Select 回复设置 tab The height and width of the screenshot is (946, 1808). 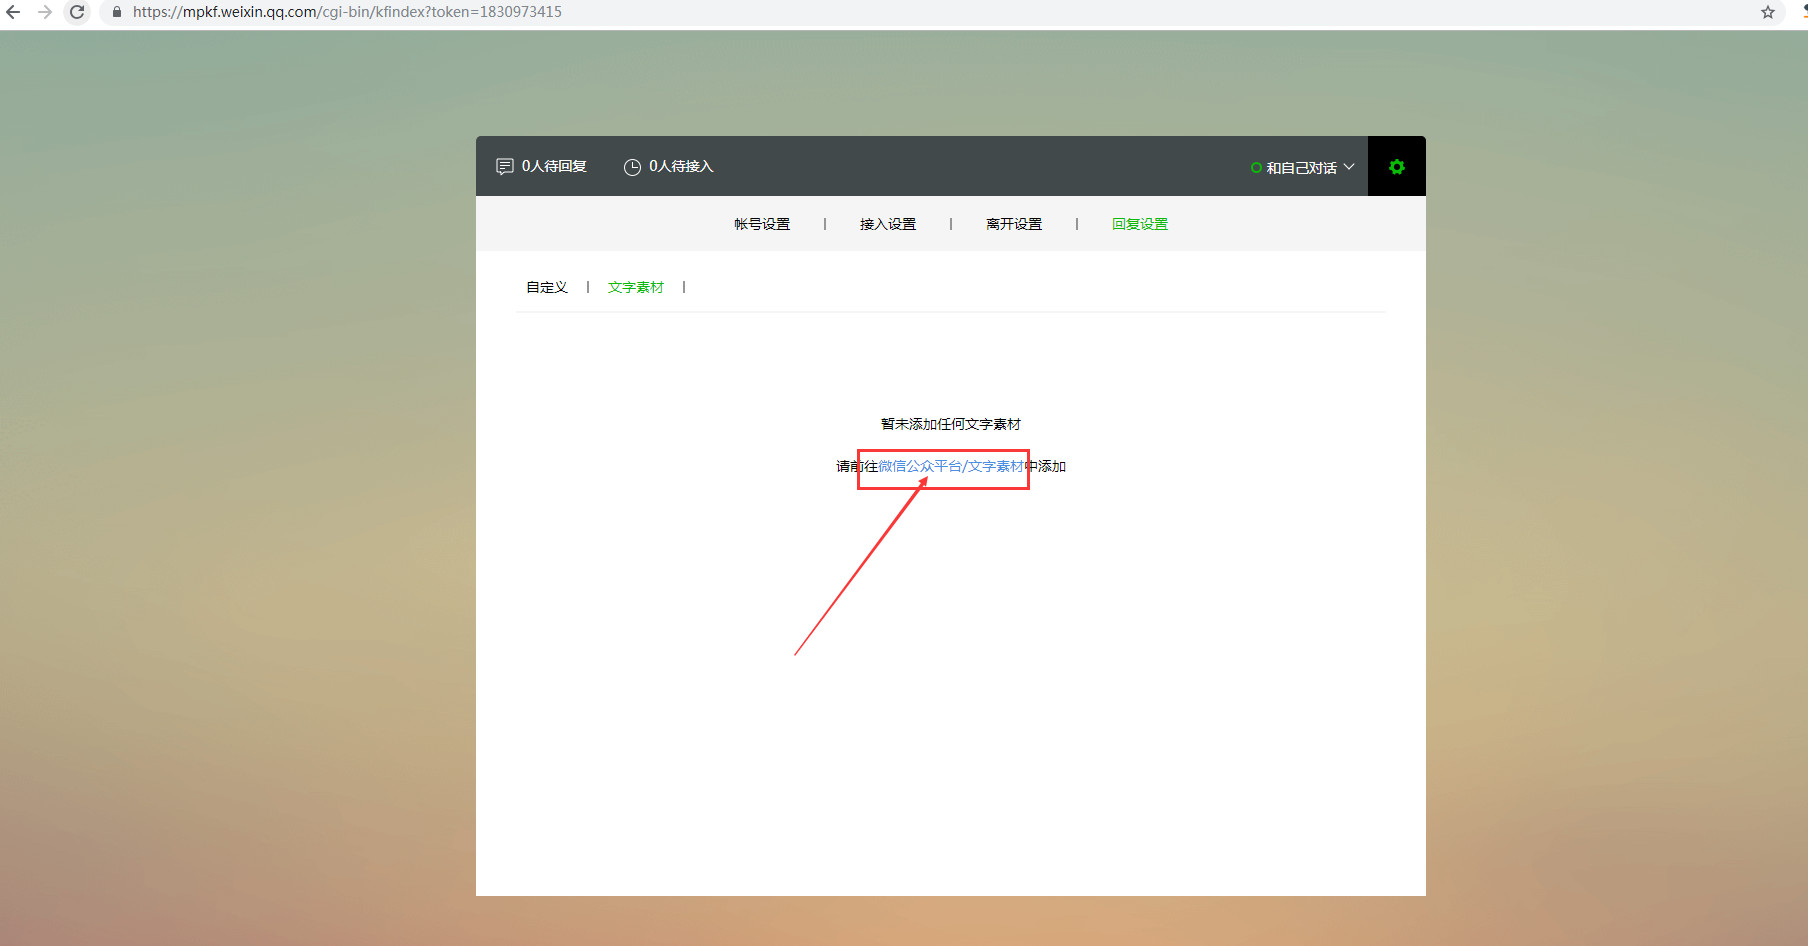[1140, 224]
